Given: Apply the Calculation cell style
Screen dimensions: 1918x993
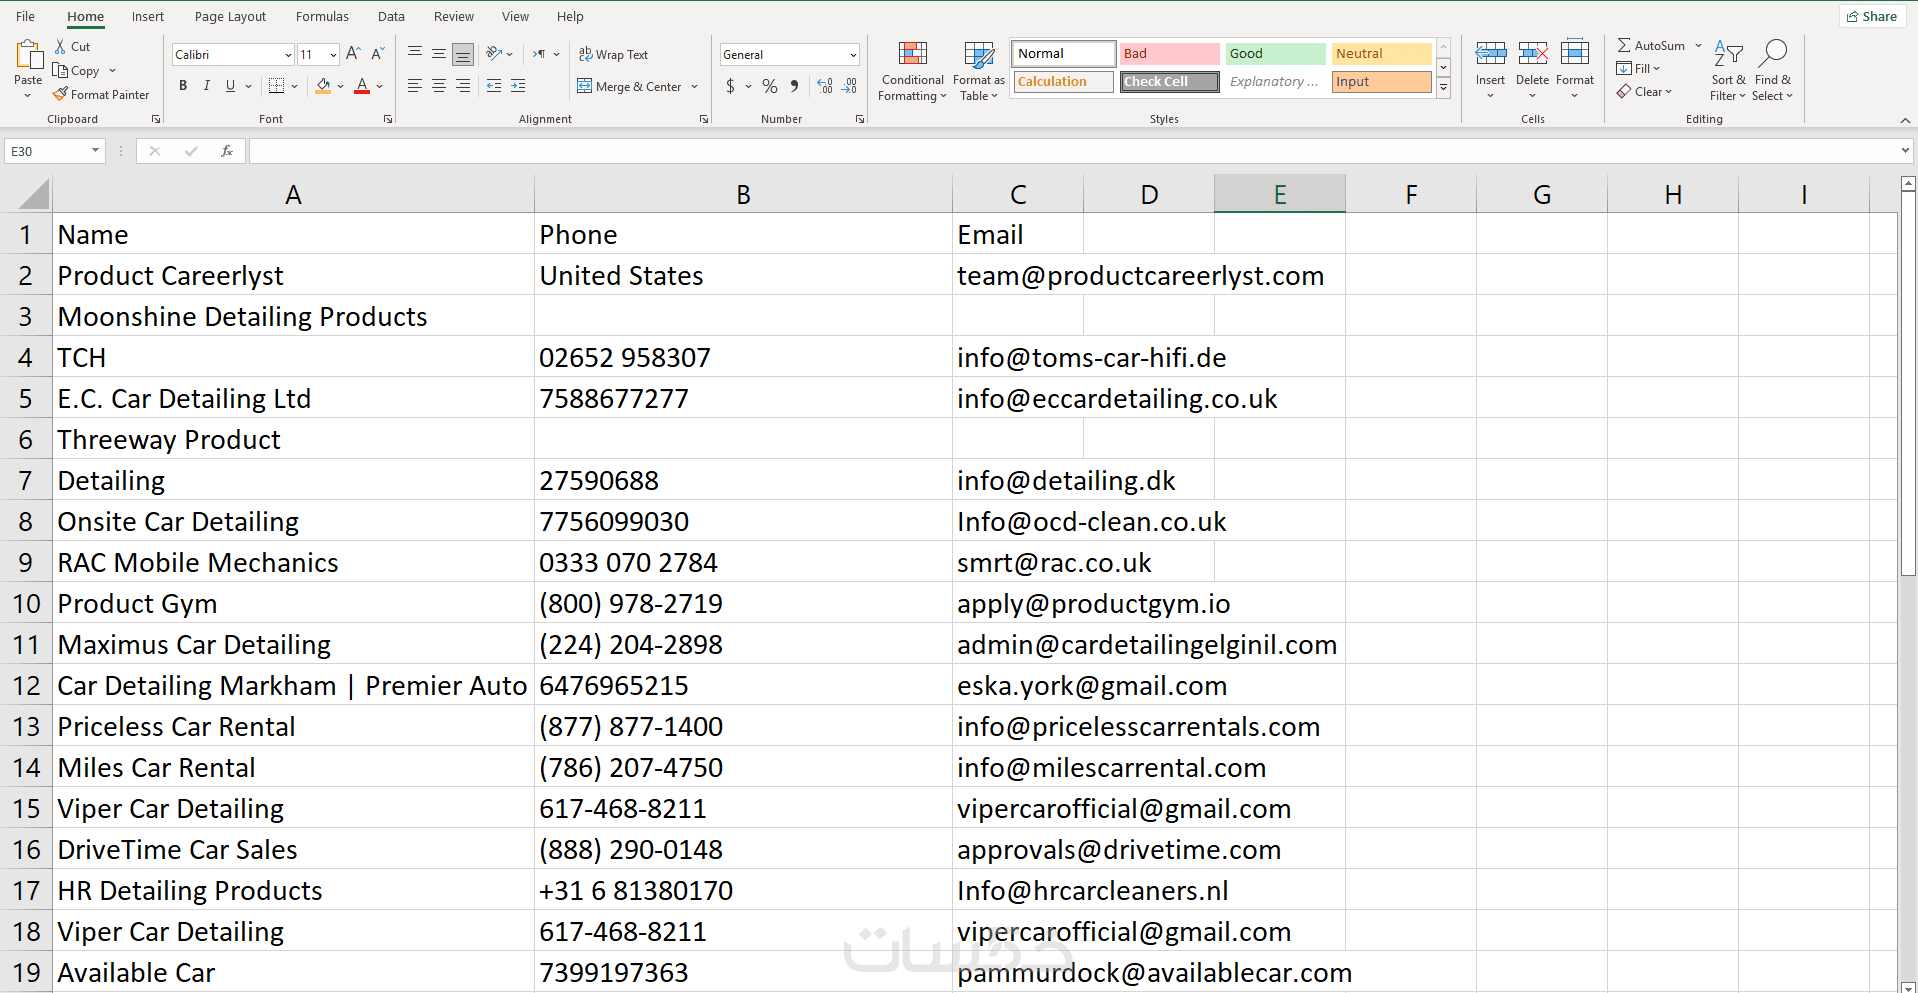Looking at the screenshot, I should pos(1064,81).
